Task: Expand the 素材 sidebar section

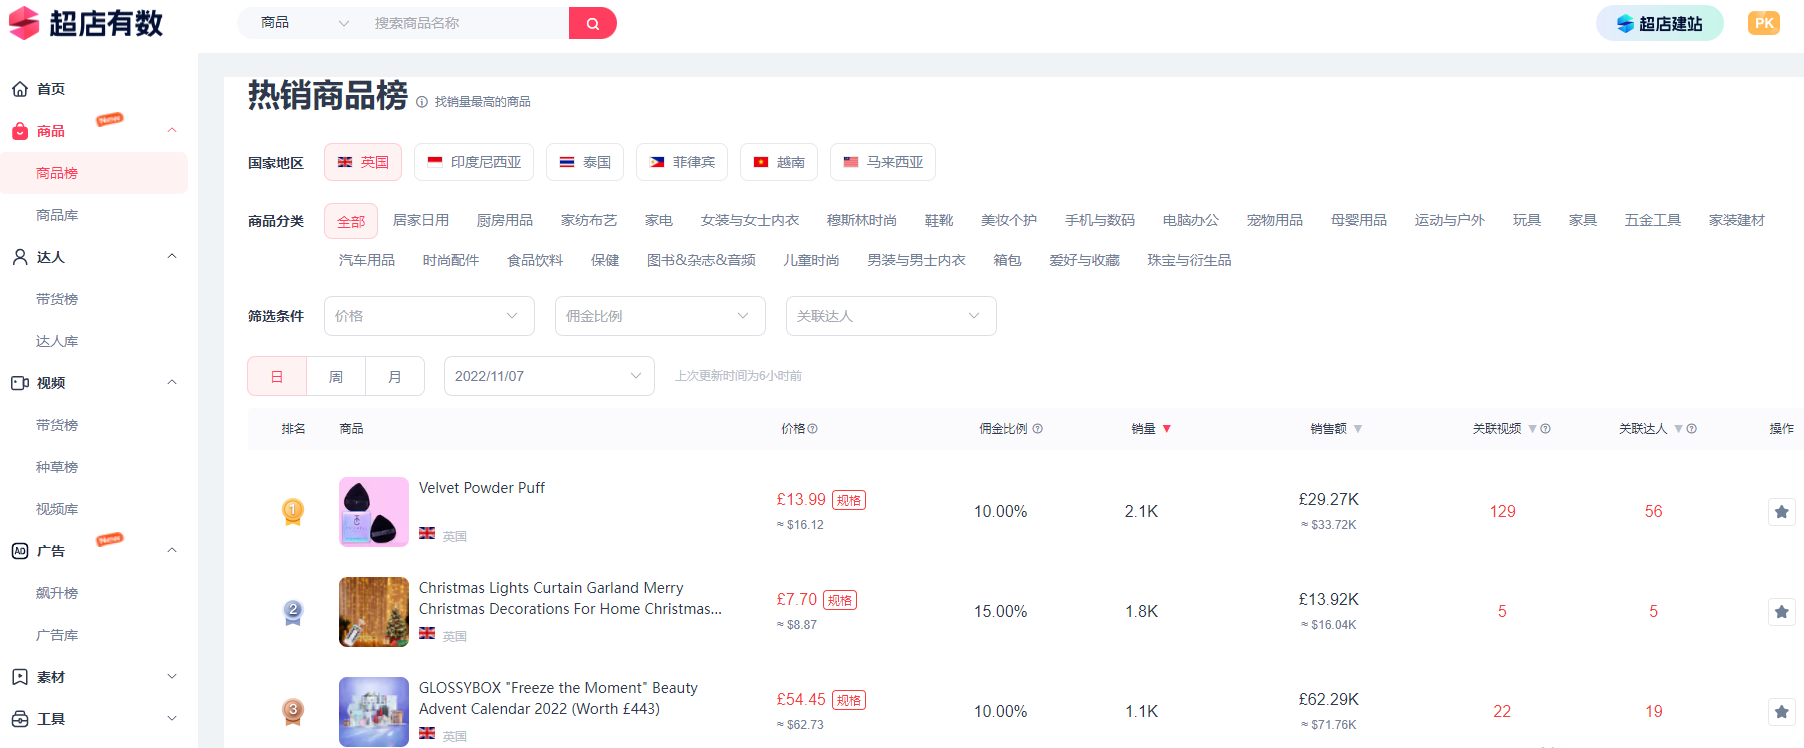Action: click(172, 677)
